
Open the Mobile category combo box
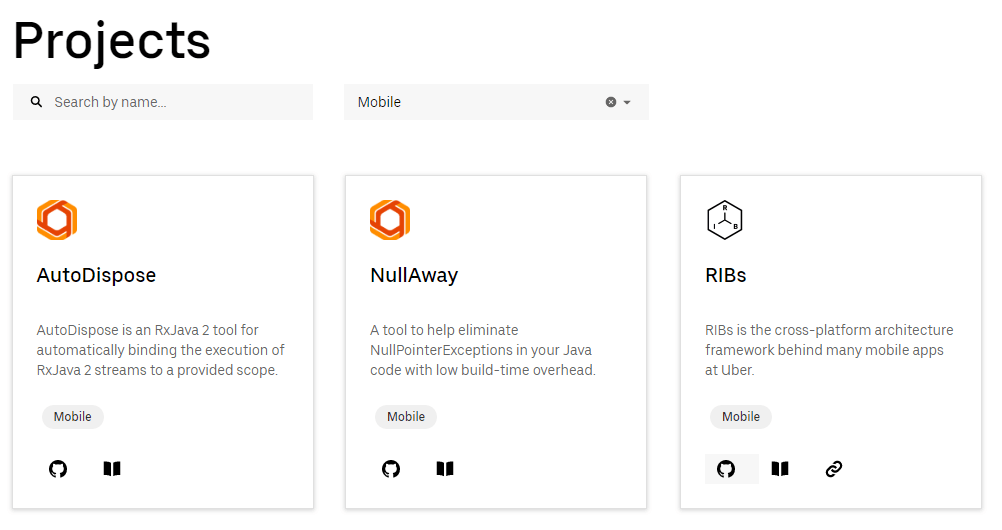click(x=470, y=102)
